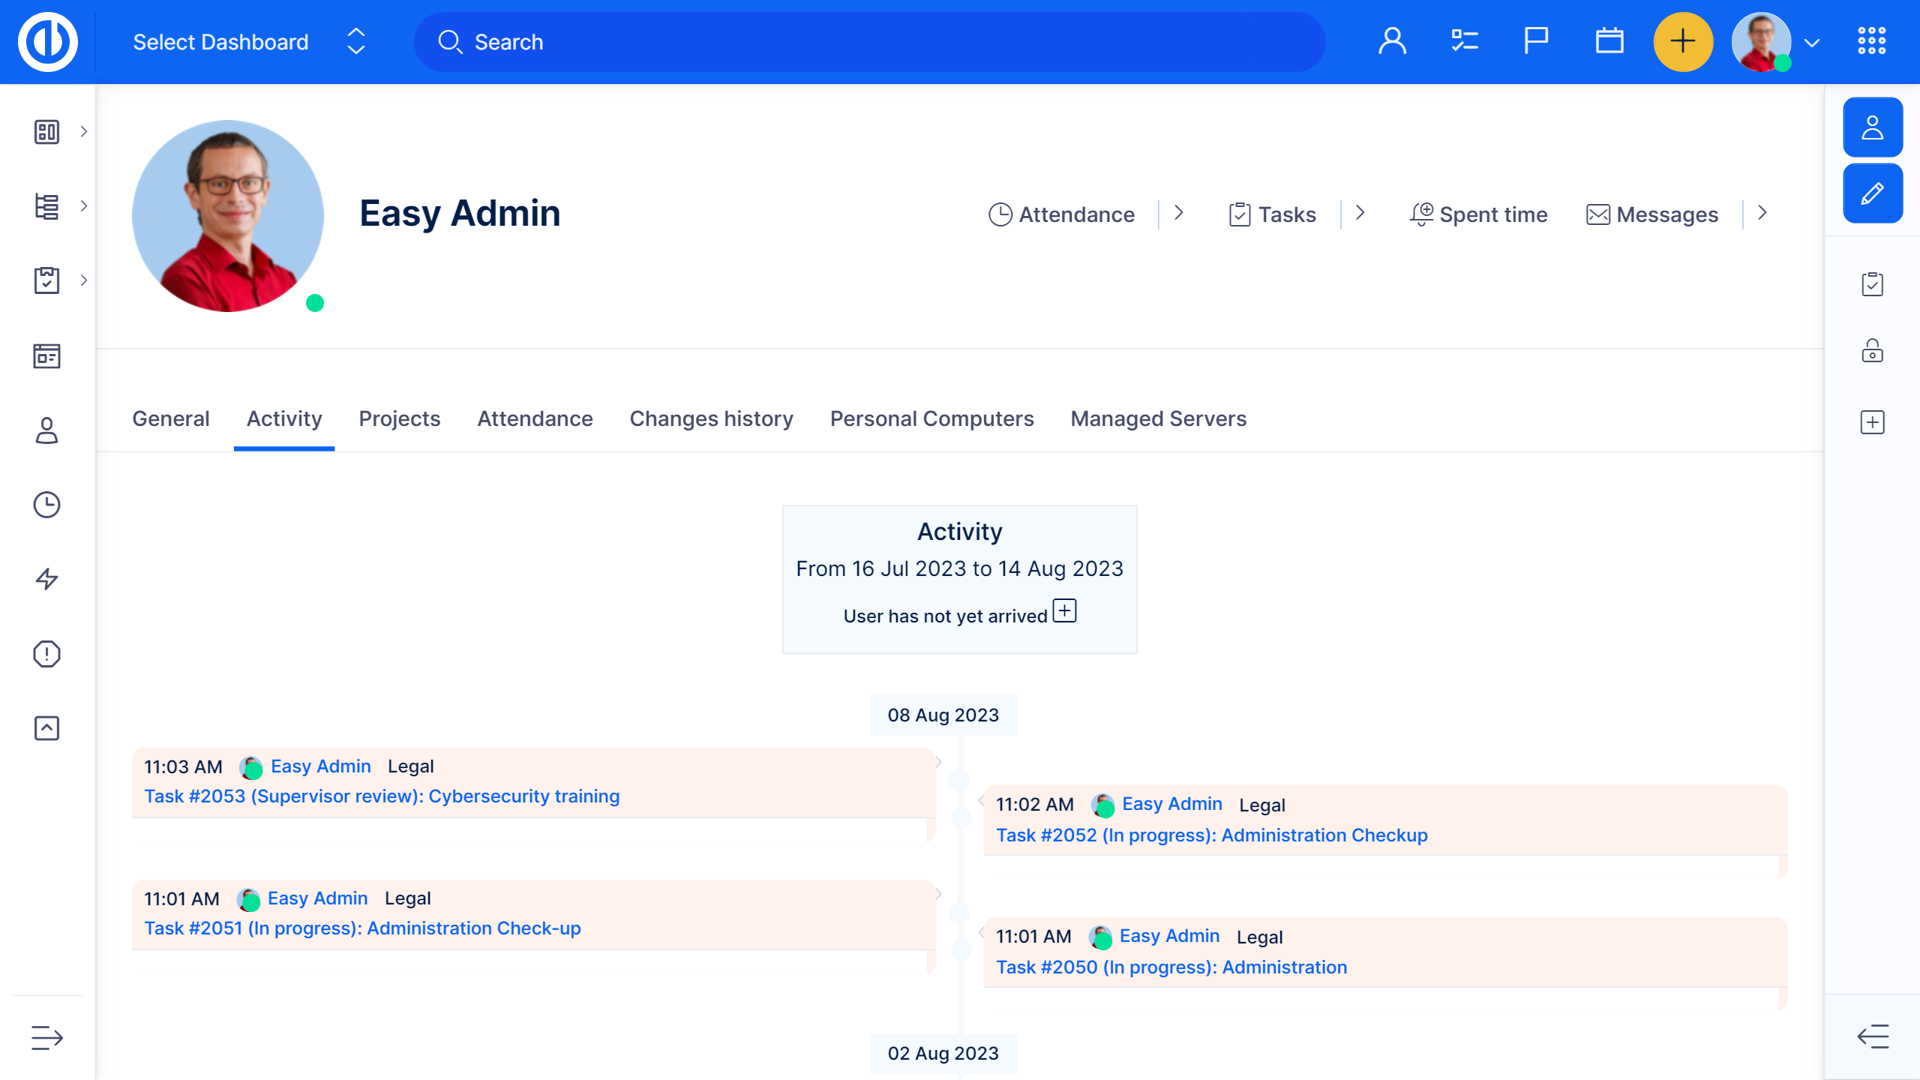Expand the Attendance chevron next to Attendance
The image size is (1920, 1080).
tap(1179, 213)
